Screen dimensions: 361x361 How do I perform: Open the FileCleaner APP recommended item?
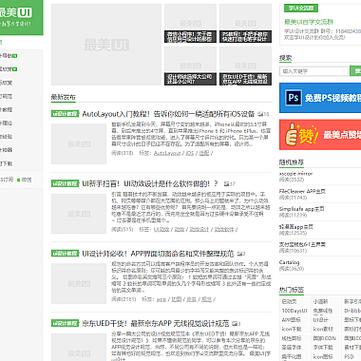coord(302,191)
